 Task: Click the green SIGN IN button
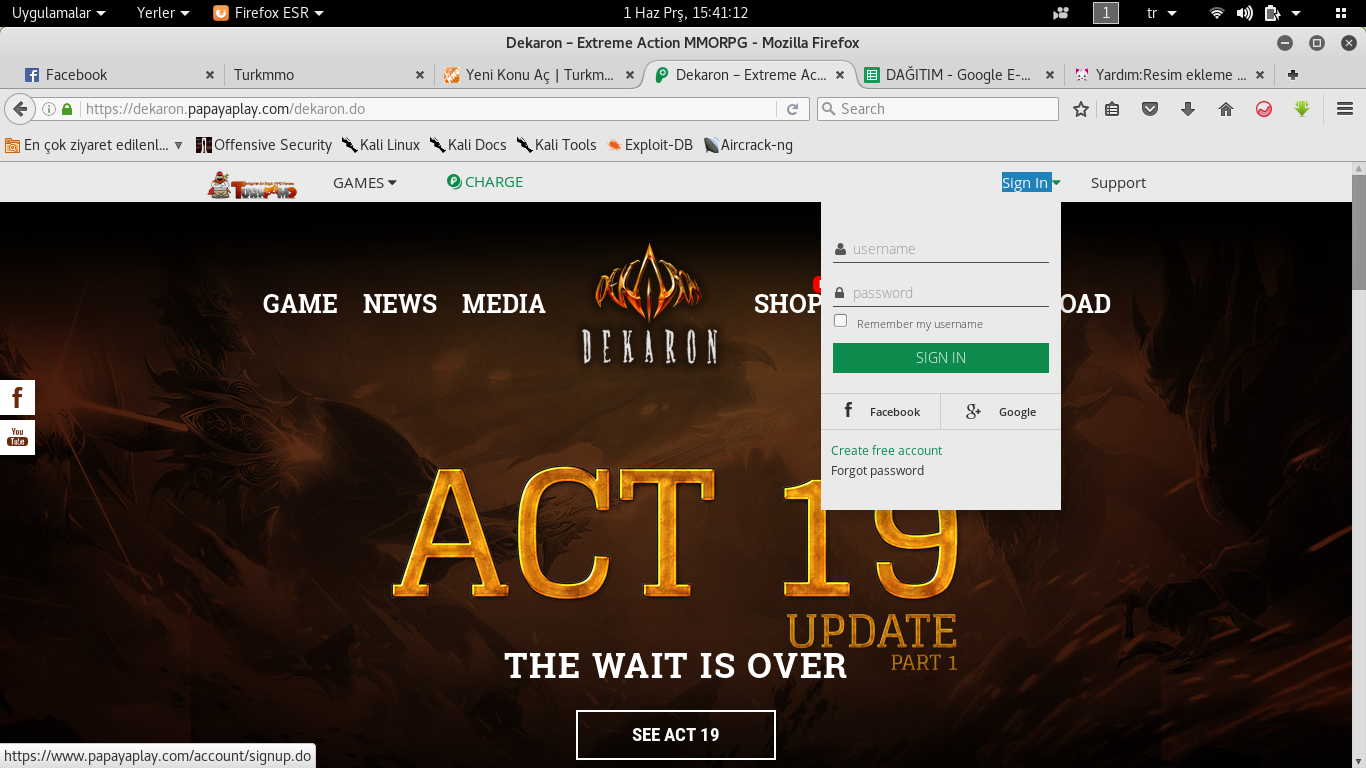click(x=941, y=358)
